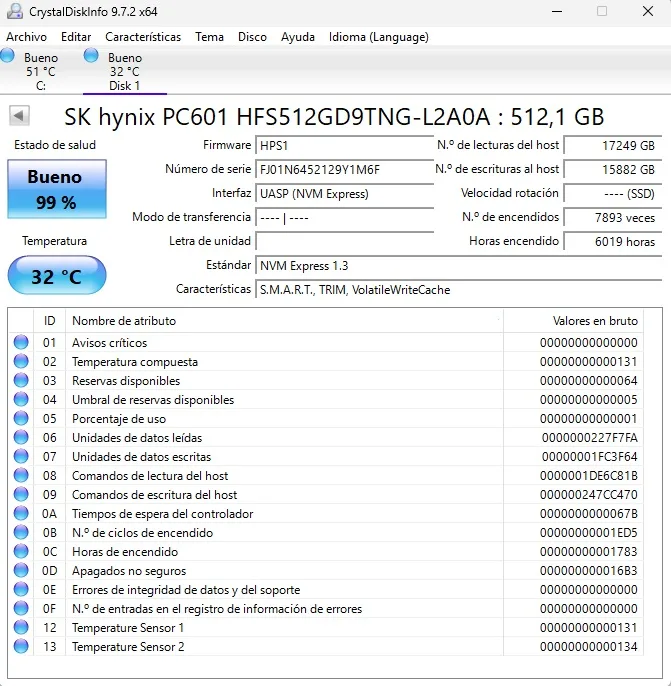Screen dimensions: 671x686
Task: Select raw value 000000000067B
Action: click(x=588, y=514)
